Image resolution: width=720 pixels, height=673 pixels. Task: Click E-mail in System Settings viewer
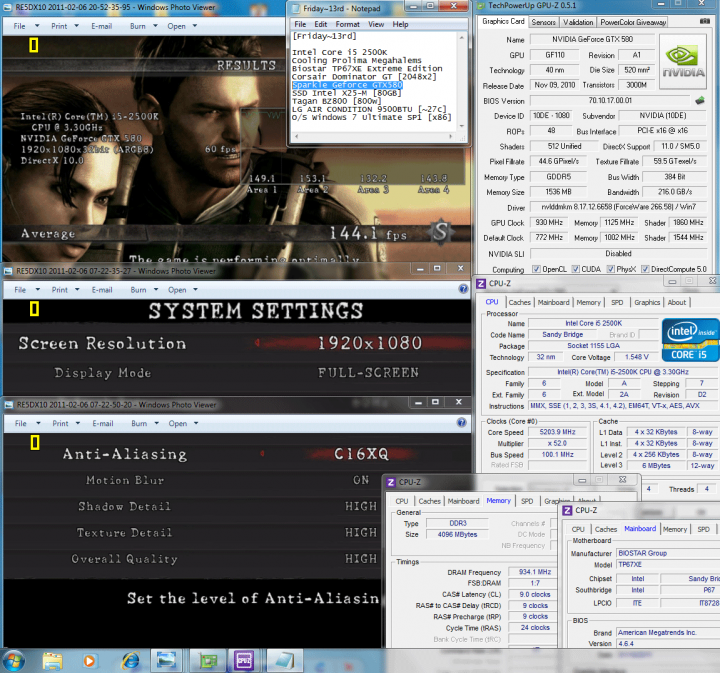tap(102, 290)
